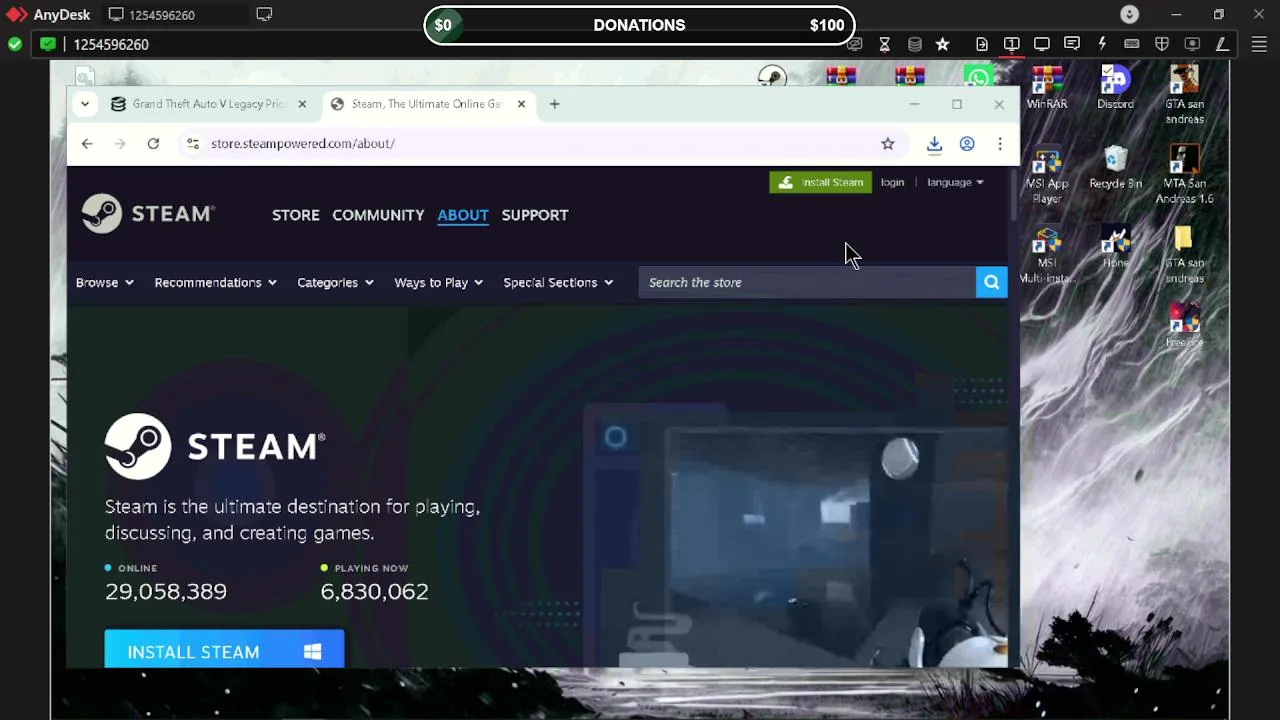Screen dimensions: 1280x720
Task: Expand the language dropdown
Action: tap(955, 182)
